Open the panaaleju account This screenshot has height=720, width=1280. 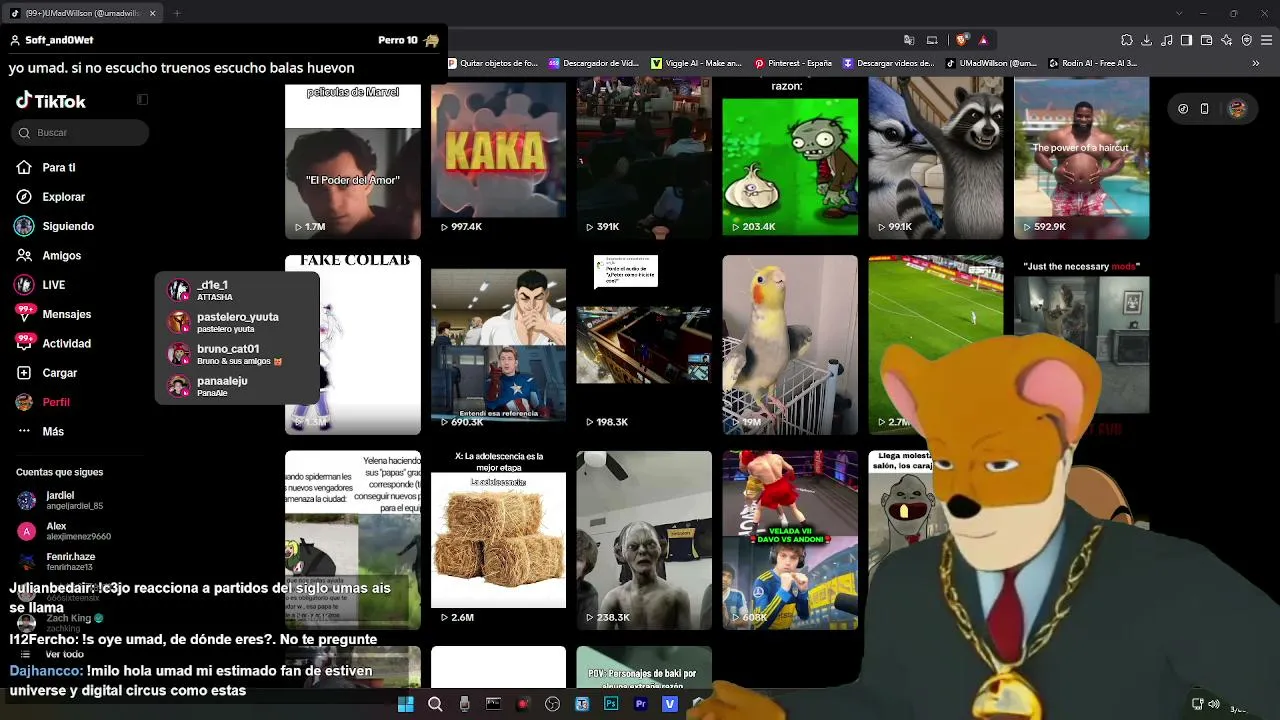coord(237,386)
